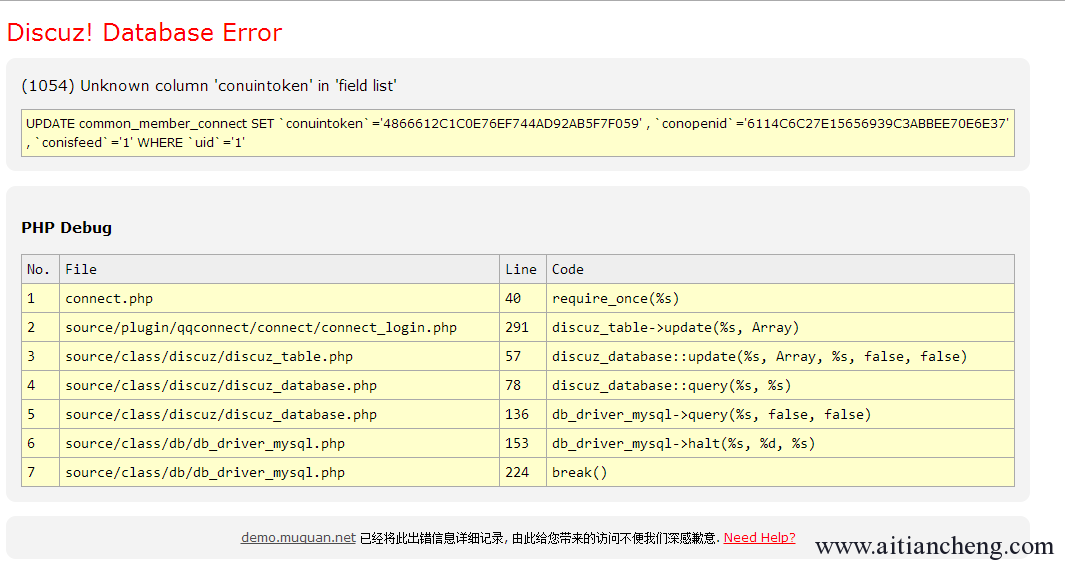
Task: Click row number 3 cell
Action: (41, 356)
